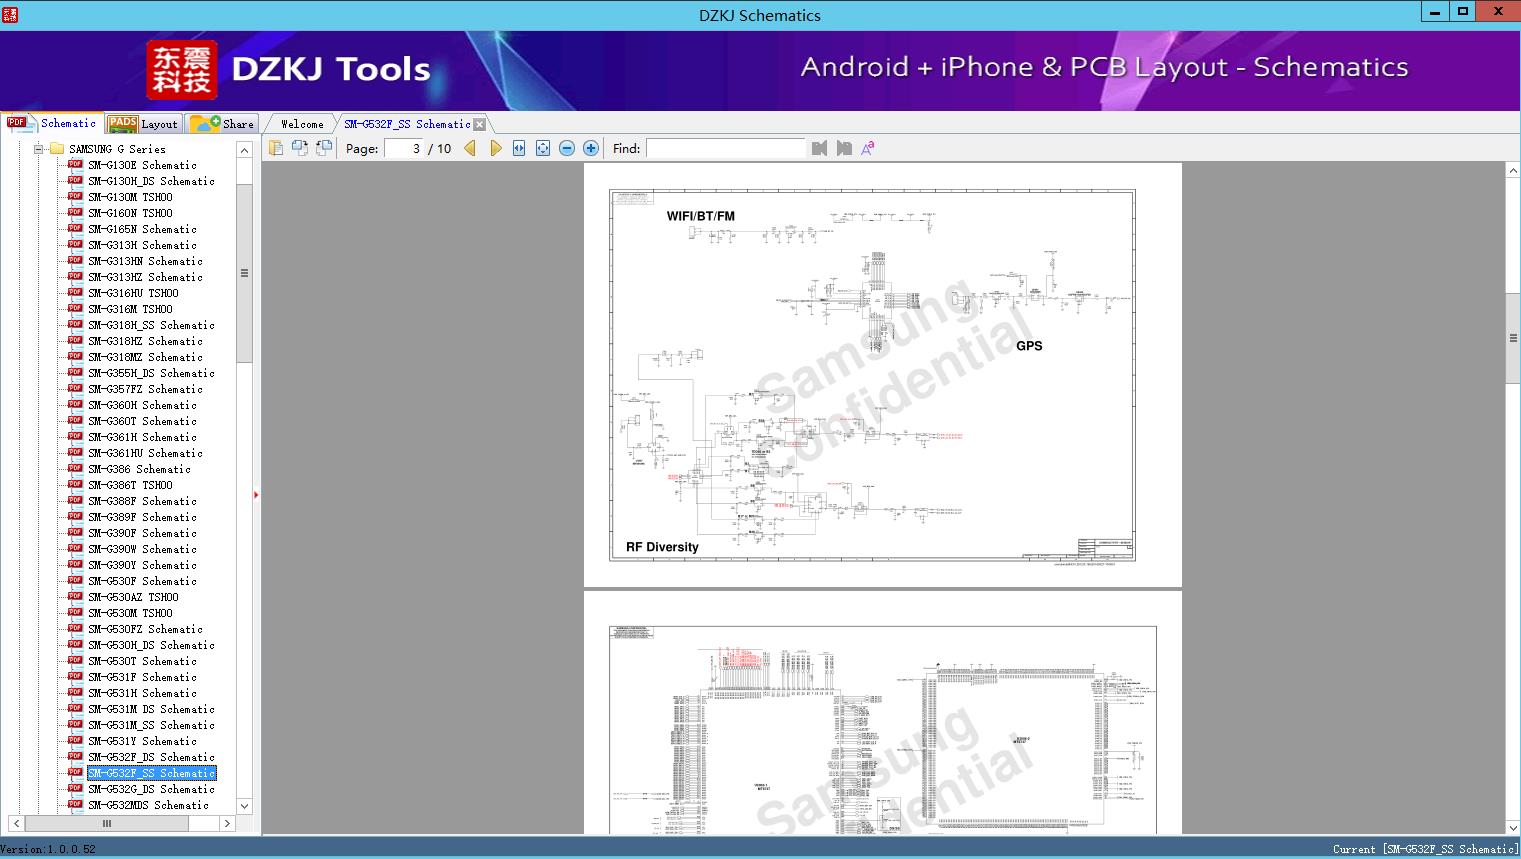The height and width of the screenshot is (859, 1521).
Task: Click the fit page icon
Action: [543, 148]
